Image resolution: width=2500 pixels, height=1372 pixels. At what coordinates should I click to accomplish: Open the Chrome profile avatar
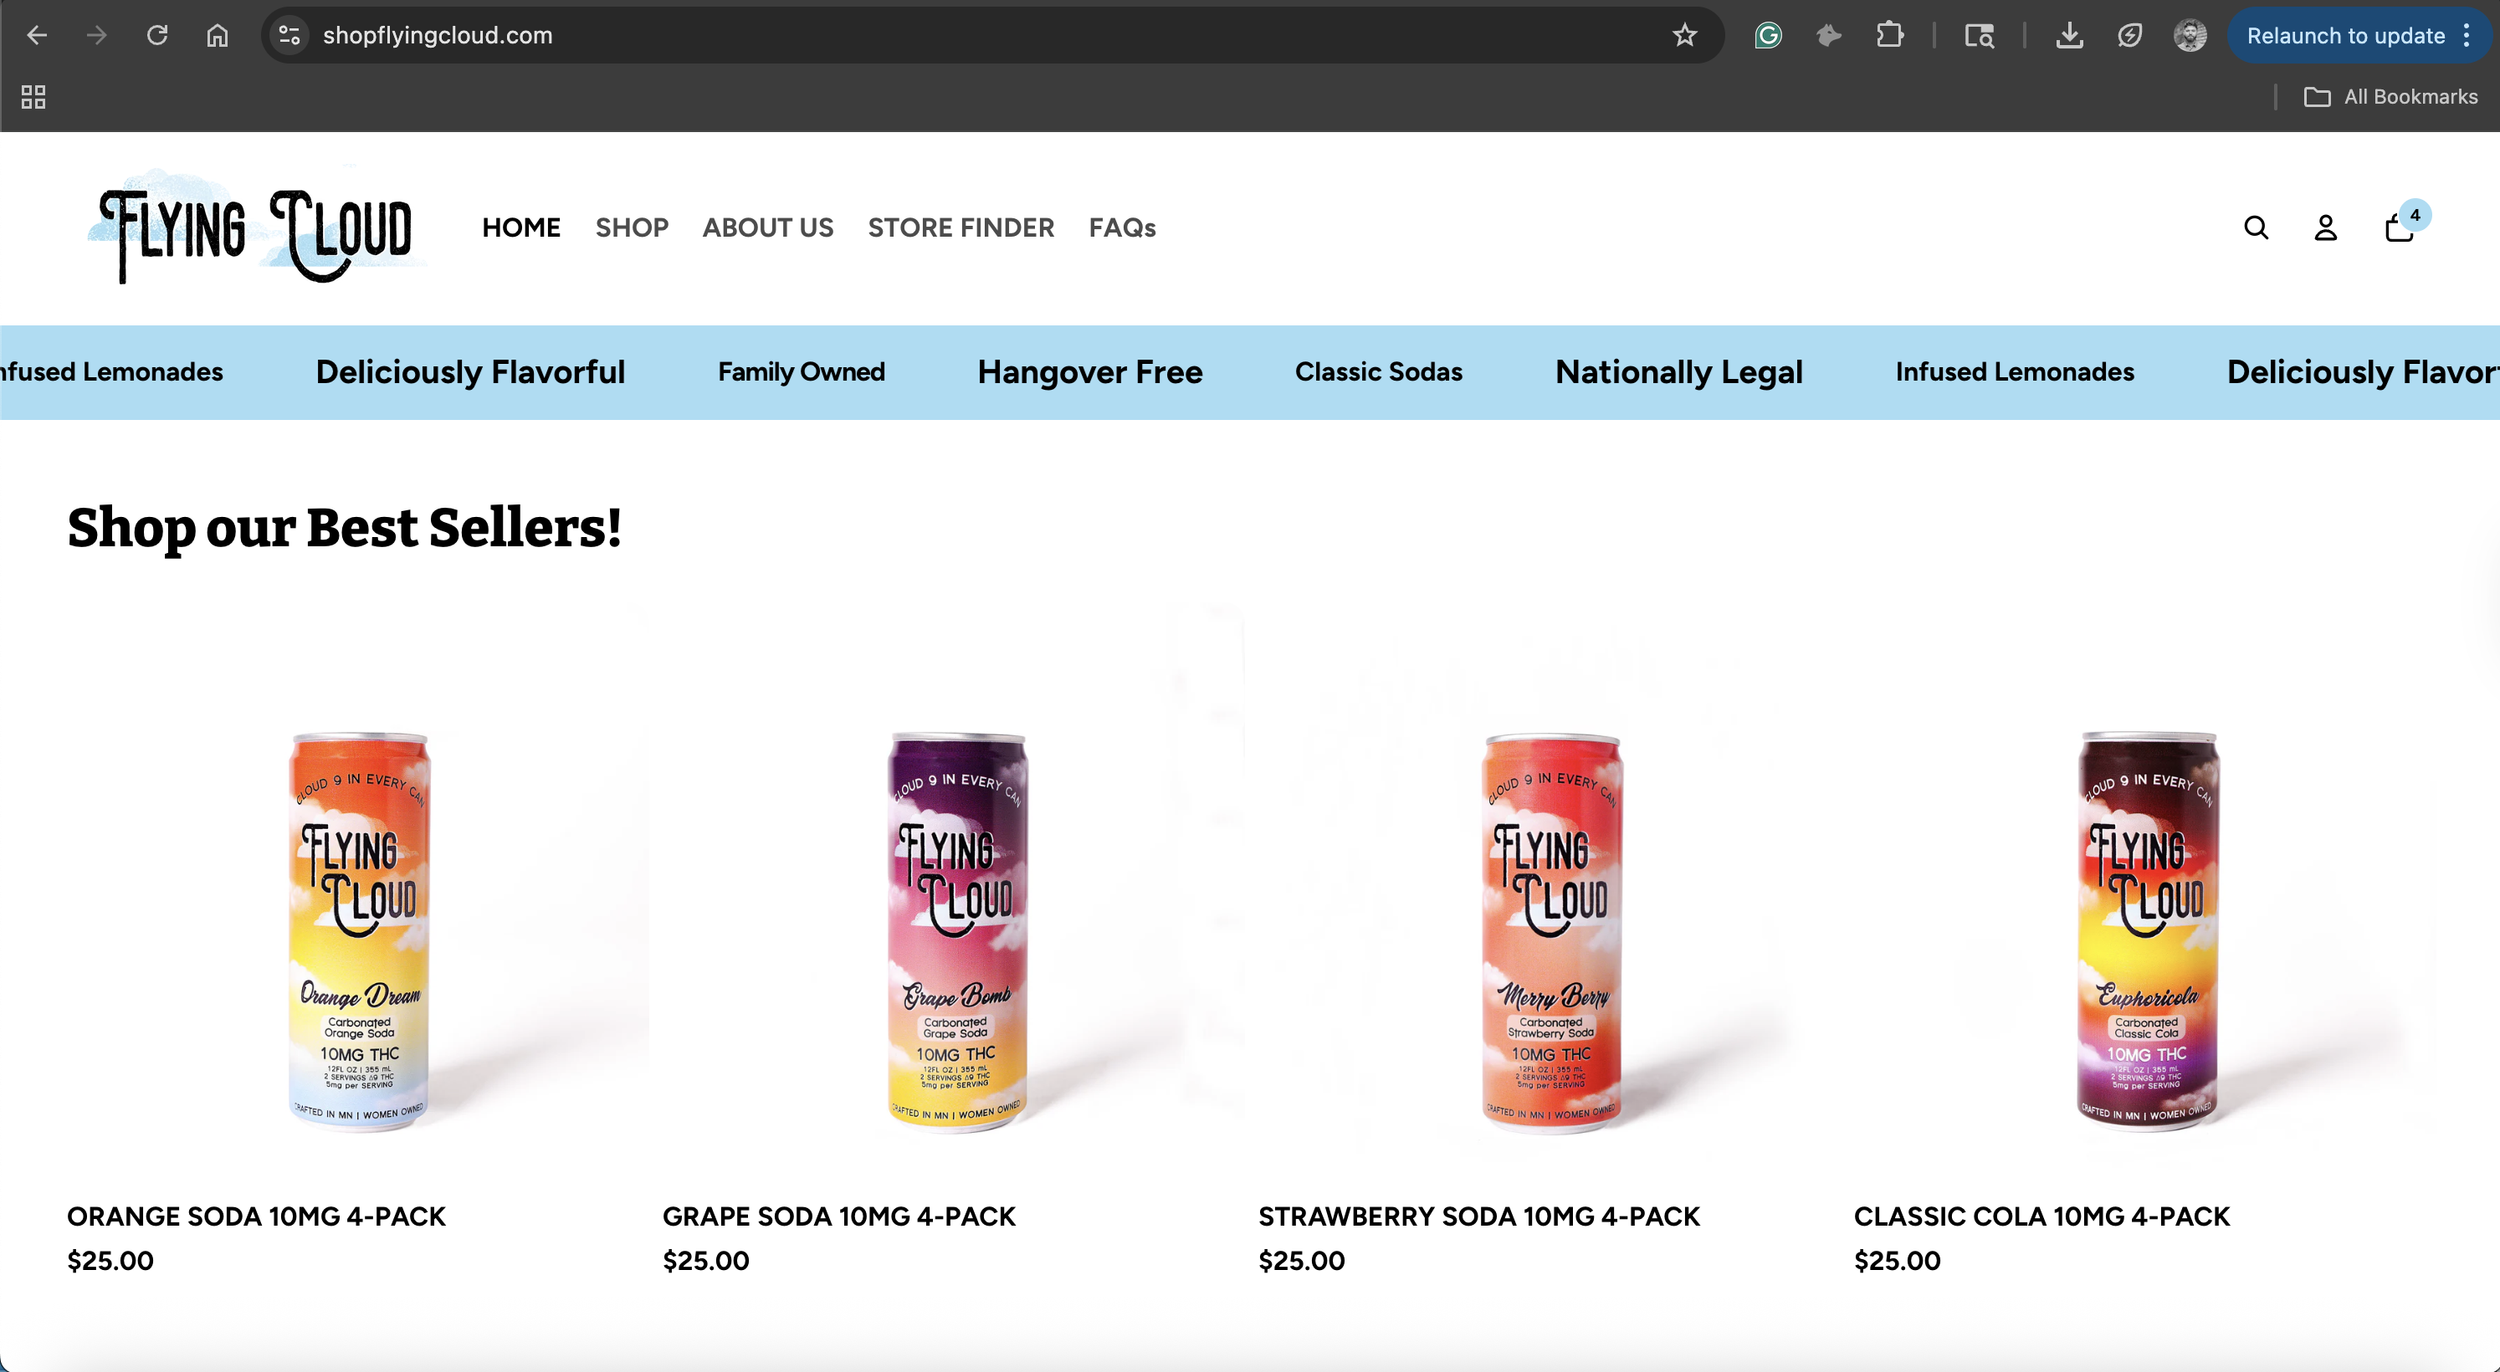[2190, 36]
